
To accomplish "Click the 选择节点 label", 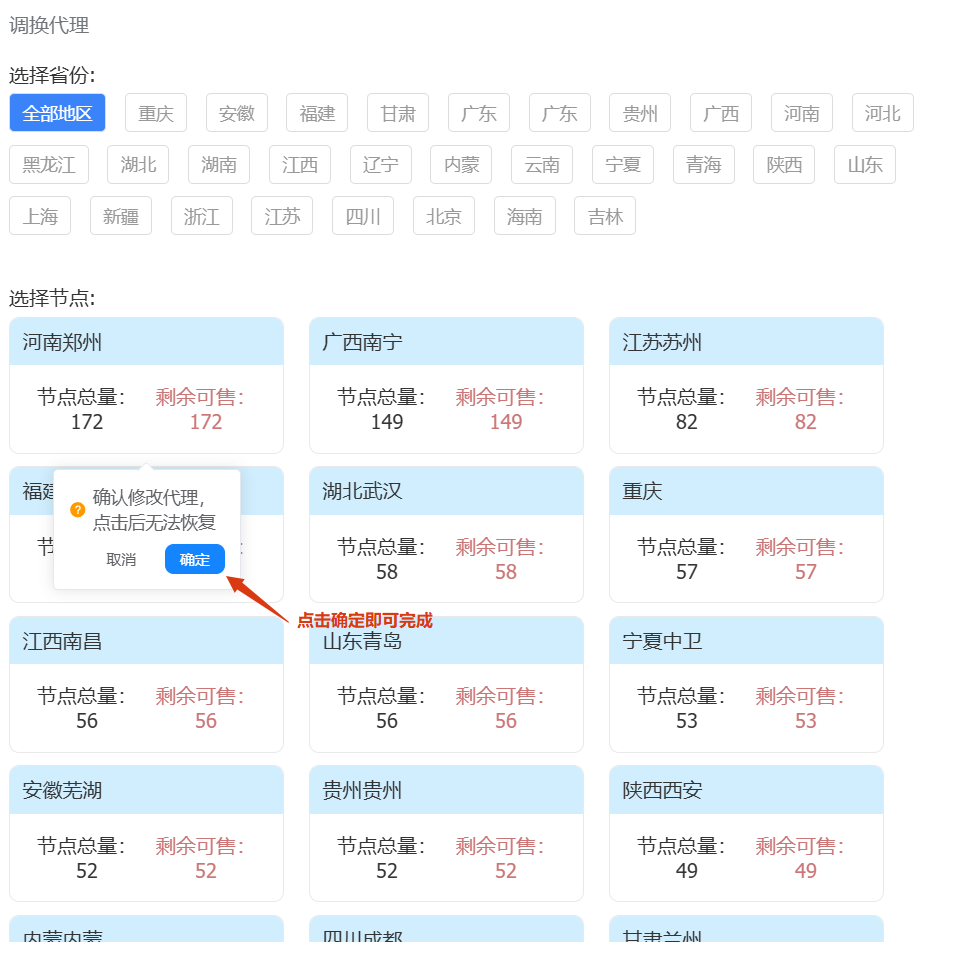I will (52, 298).
